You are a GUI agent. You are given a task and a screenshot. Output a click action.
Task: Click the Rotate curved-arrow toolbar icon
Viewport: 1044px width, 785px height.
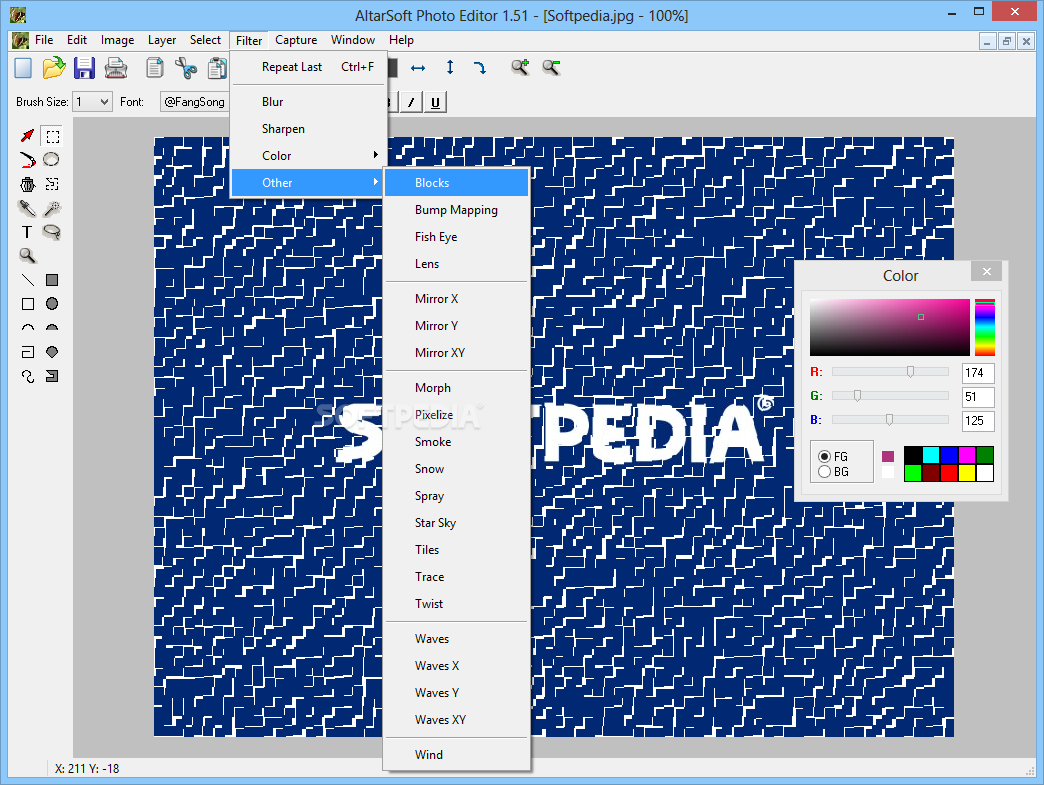[479, 67]
